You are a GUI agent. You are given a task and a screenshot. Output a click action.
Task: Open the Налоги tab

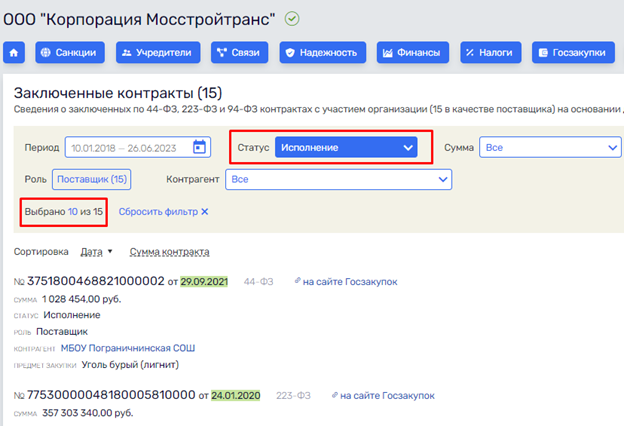[491, 53]
